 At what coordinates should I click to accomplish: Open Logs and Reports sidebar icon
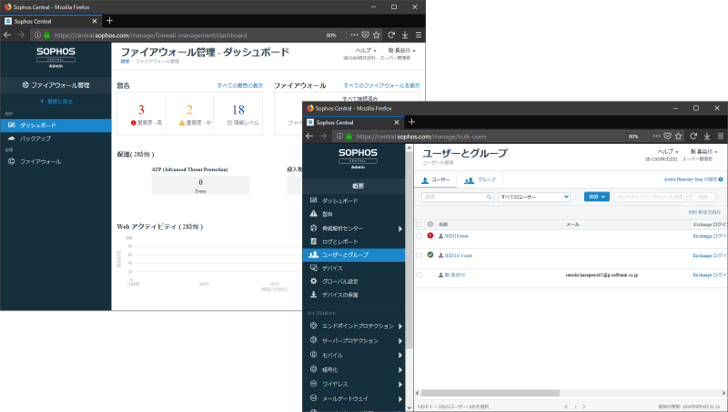pyautogui.click(x=314, y=242)
